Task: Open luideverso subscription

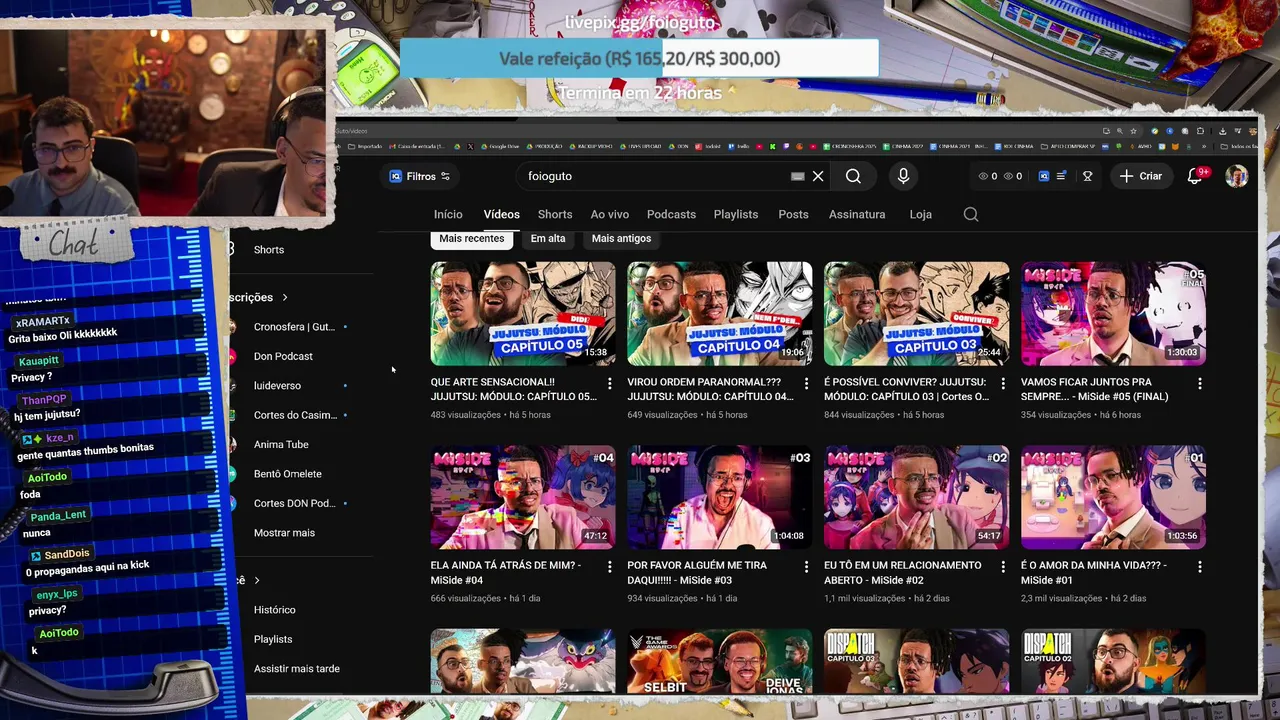Action: 277,386
